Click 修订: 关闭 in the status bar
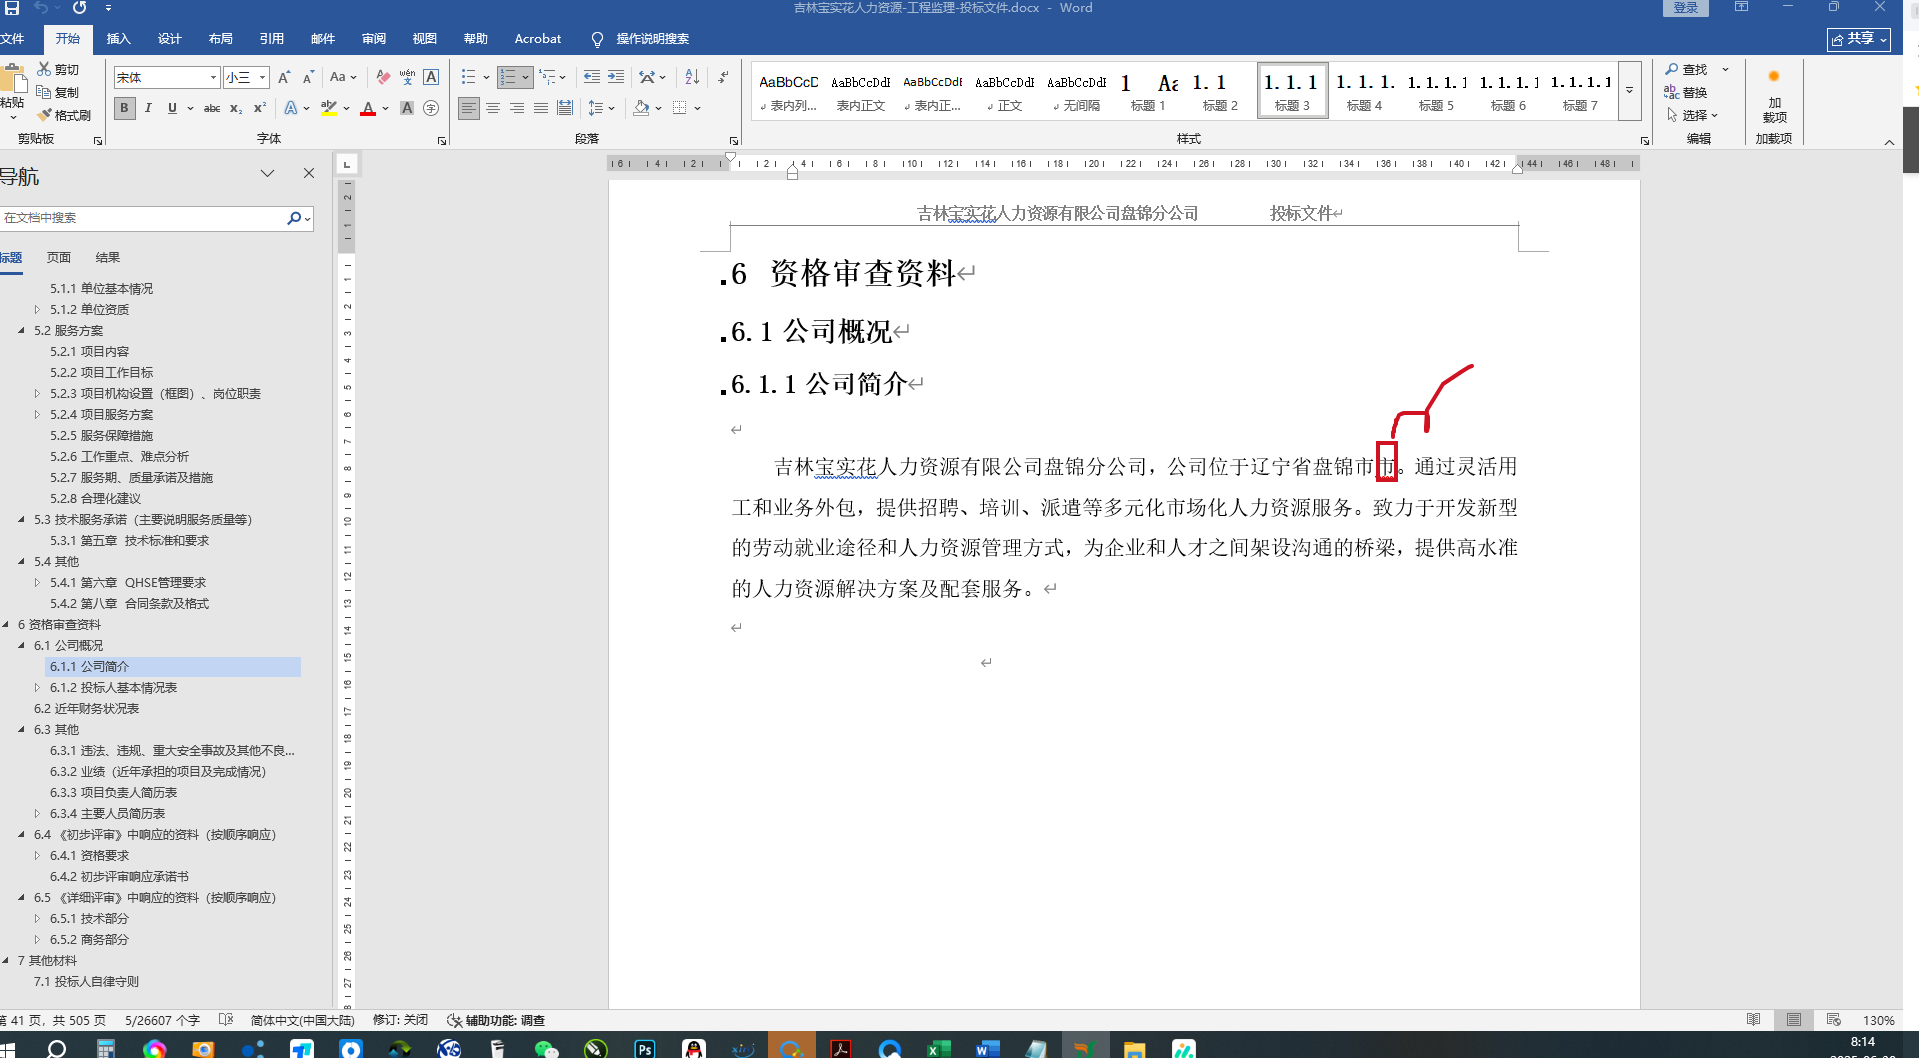 point(400,1020)
